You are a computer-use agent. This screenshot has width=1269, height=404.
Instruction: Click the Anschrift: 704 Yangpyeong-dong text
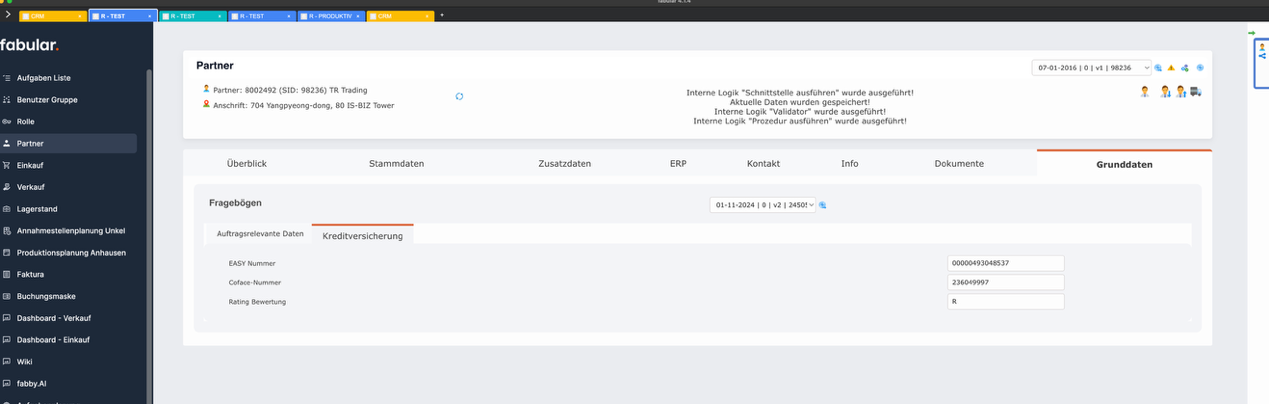[x=304, y=105]
